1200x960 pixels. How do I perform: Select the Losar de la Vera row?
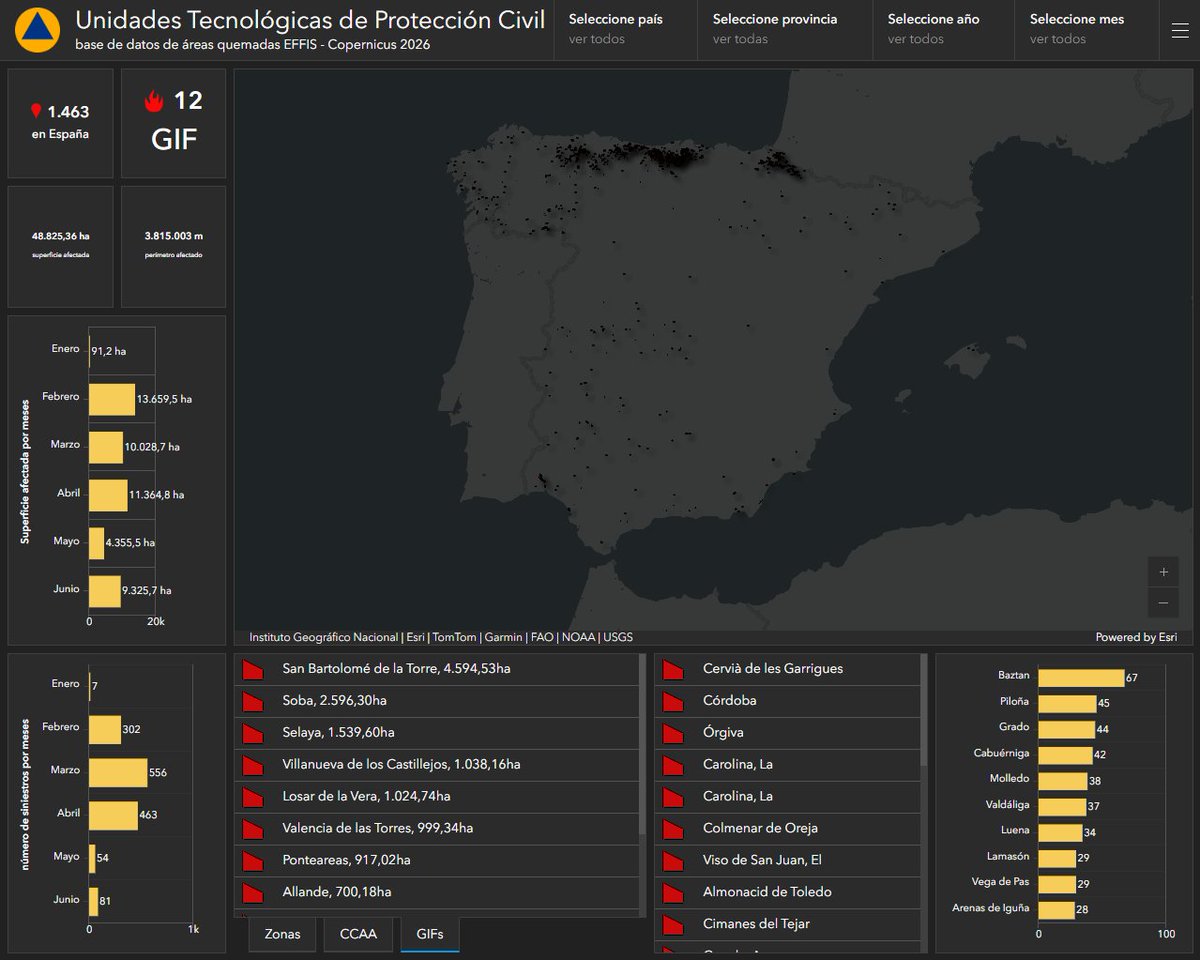[x=437, y=797]
